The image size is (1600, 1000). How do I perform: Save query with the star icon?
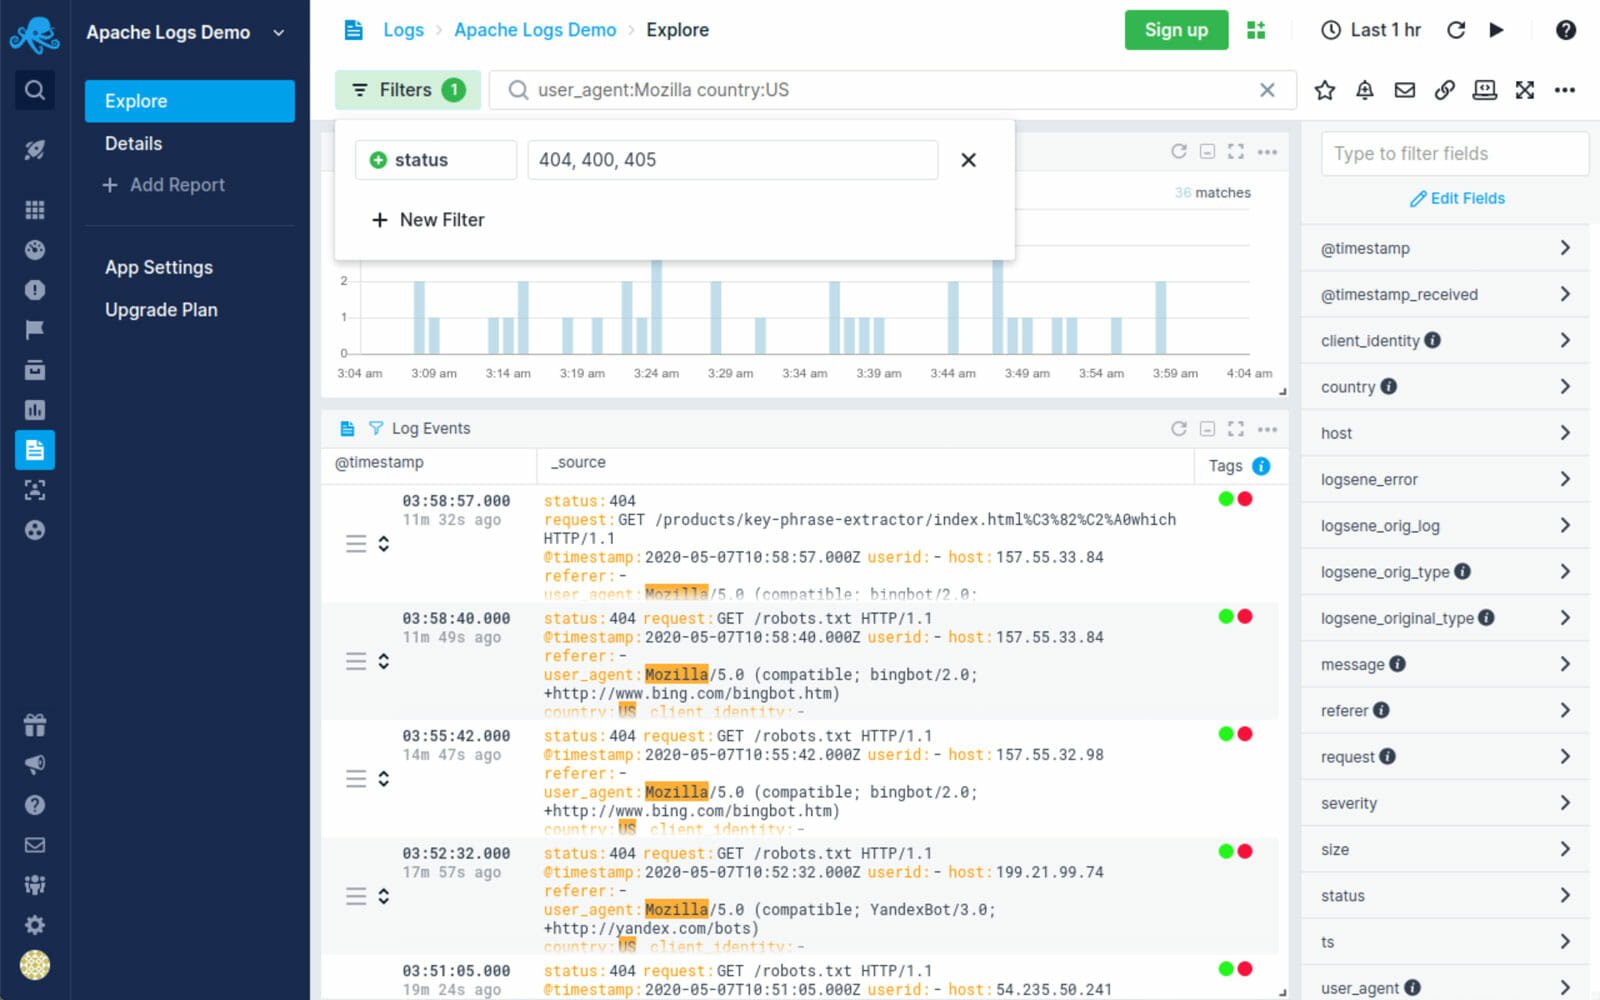pyautogui.click(x=1325, y=90)
